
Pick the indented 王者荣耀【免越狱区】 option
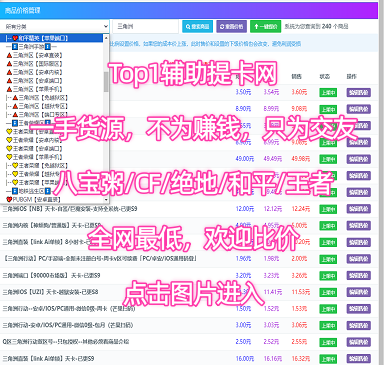click(x=52, y=165)
